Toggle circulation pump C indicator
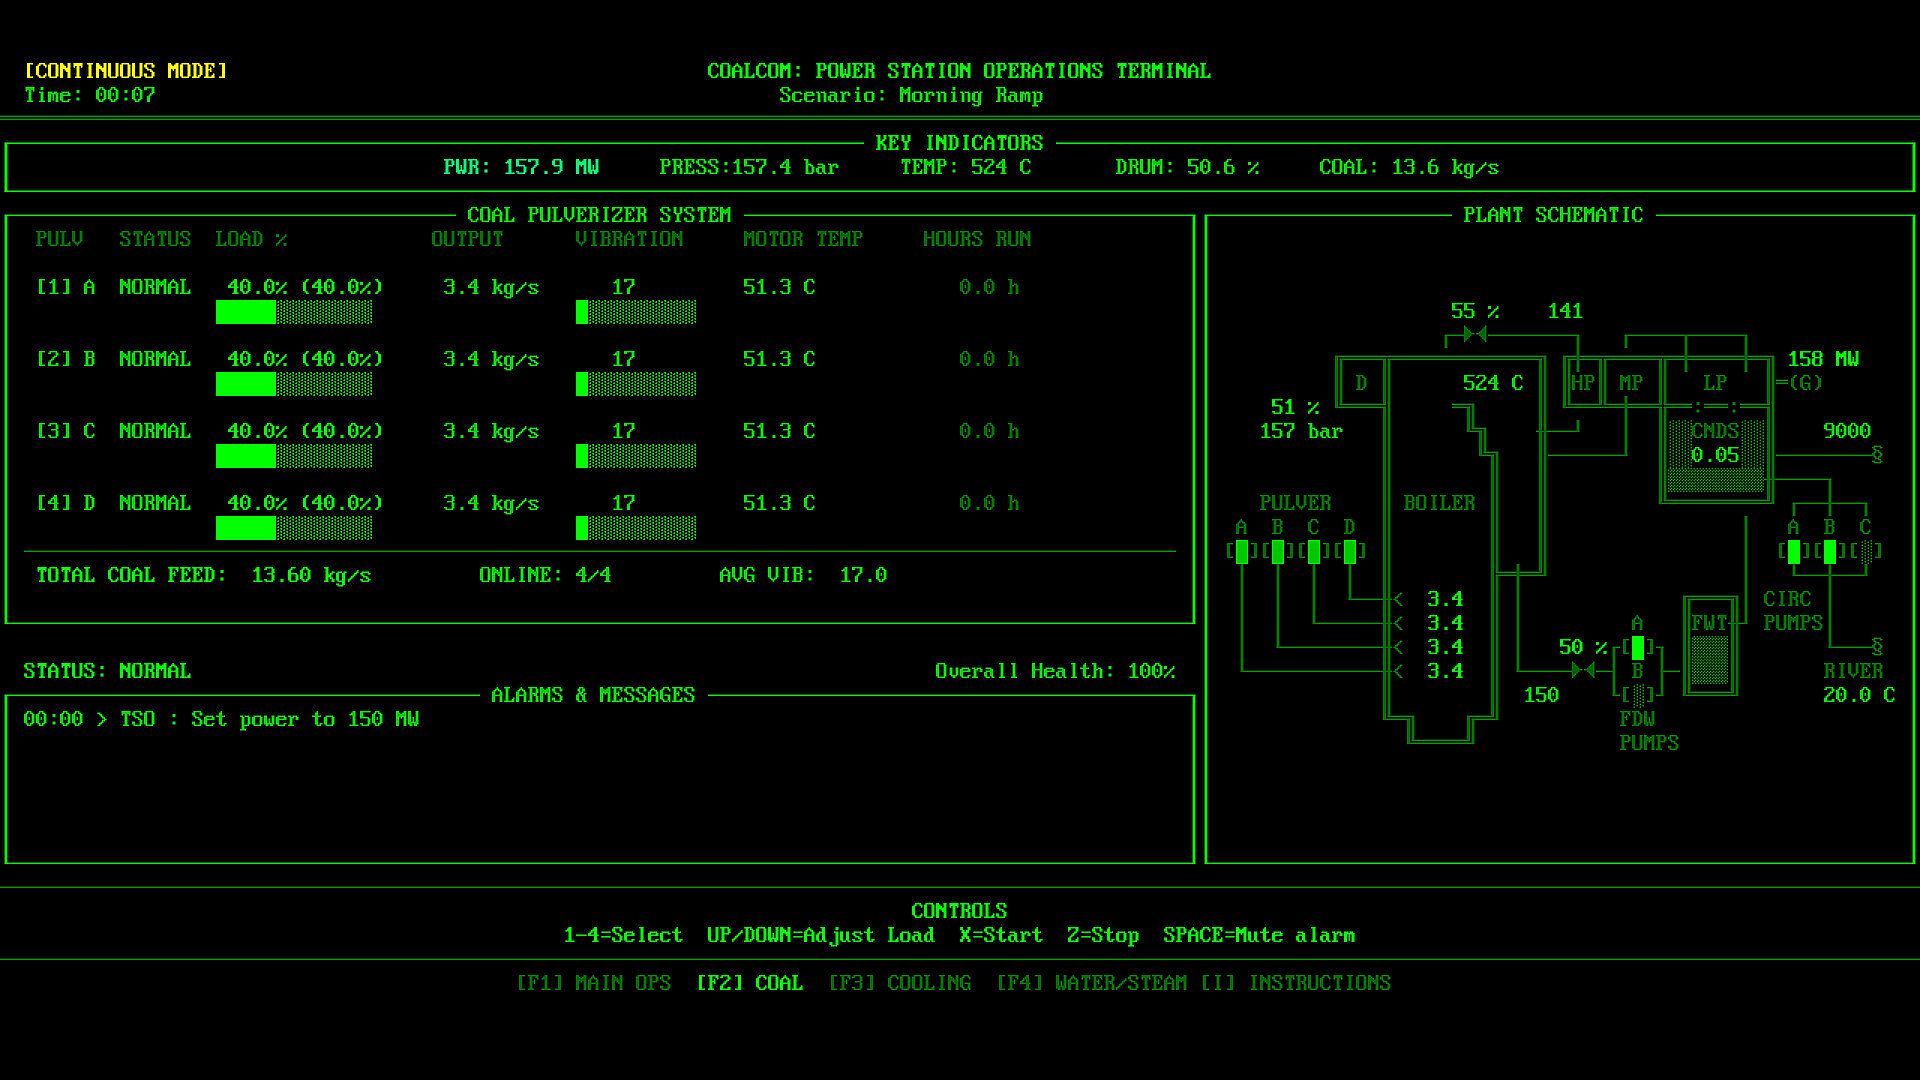The height and width of the screenshot is (1080, 1920). click(1865, 551)
